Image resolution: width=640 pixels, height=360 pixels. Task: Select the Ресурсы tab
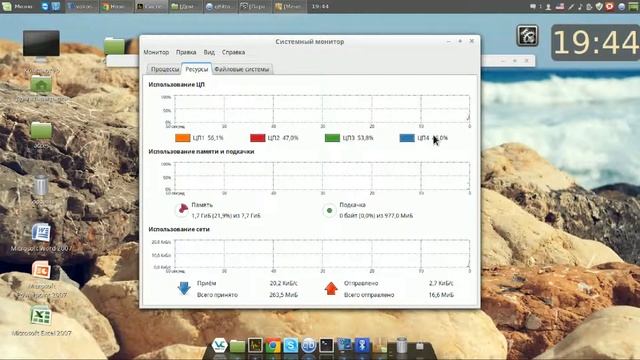tap(197, 69)
